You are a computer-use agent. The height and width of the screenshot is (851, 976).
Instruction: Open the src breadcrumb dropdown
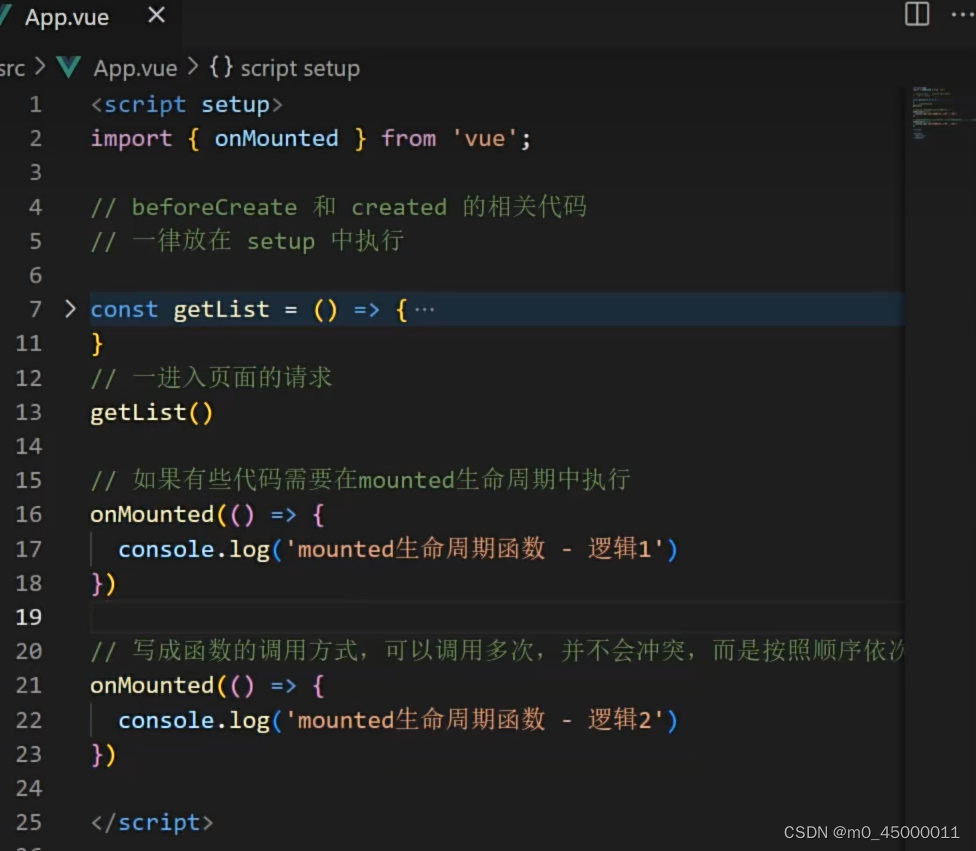[13, 68]
